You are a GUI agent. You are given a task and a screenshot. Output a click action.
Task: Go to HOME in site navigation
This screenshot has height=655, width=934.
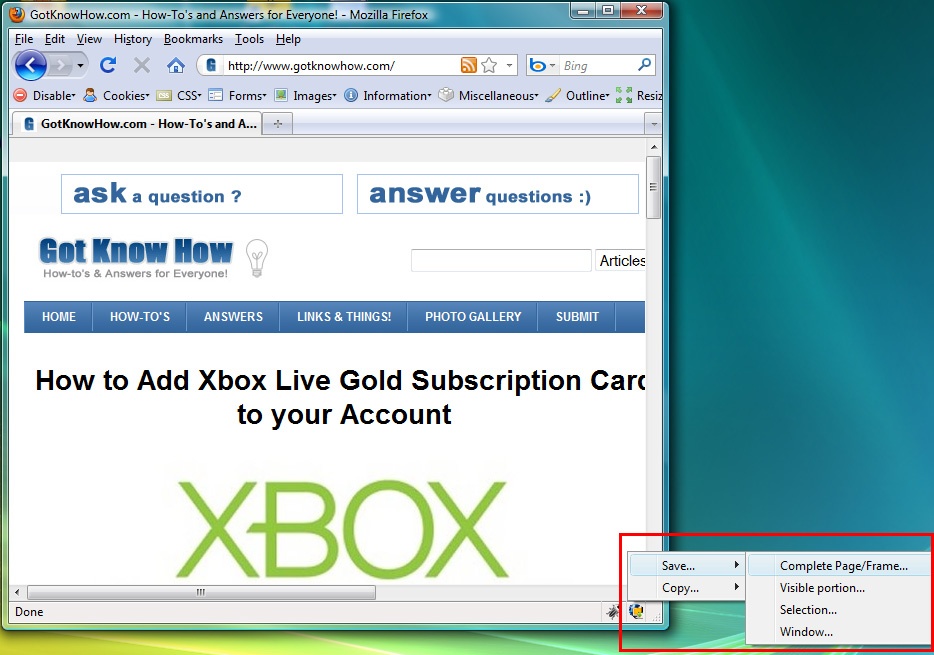[x=58, y=317]
